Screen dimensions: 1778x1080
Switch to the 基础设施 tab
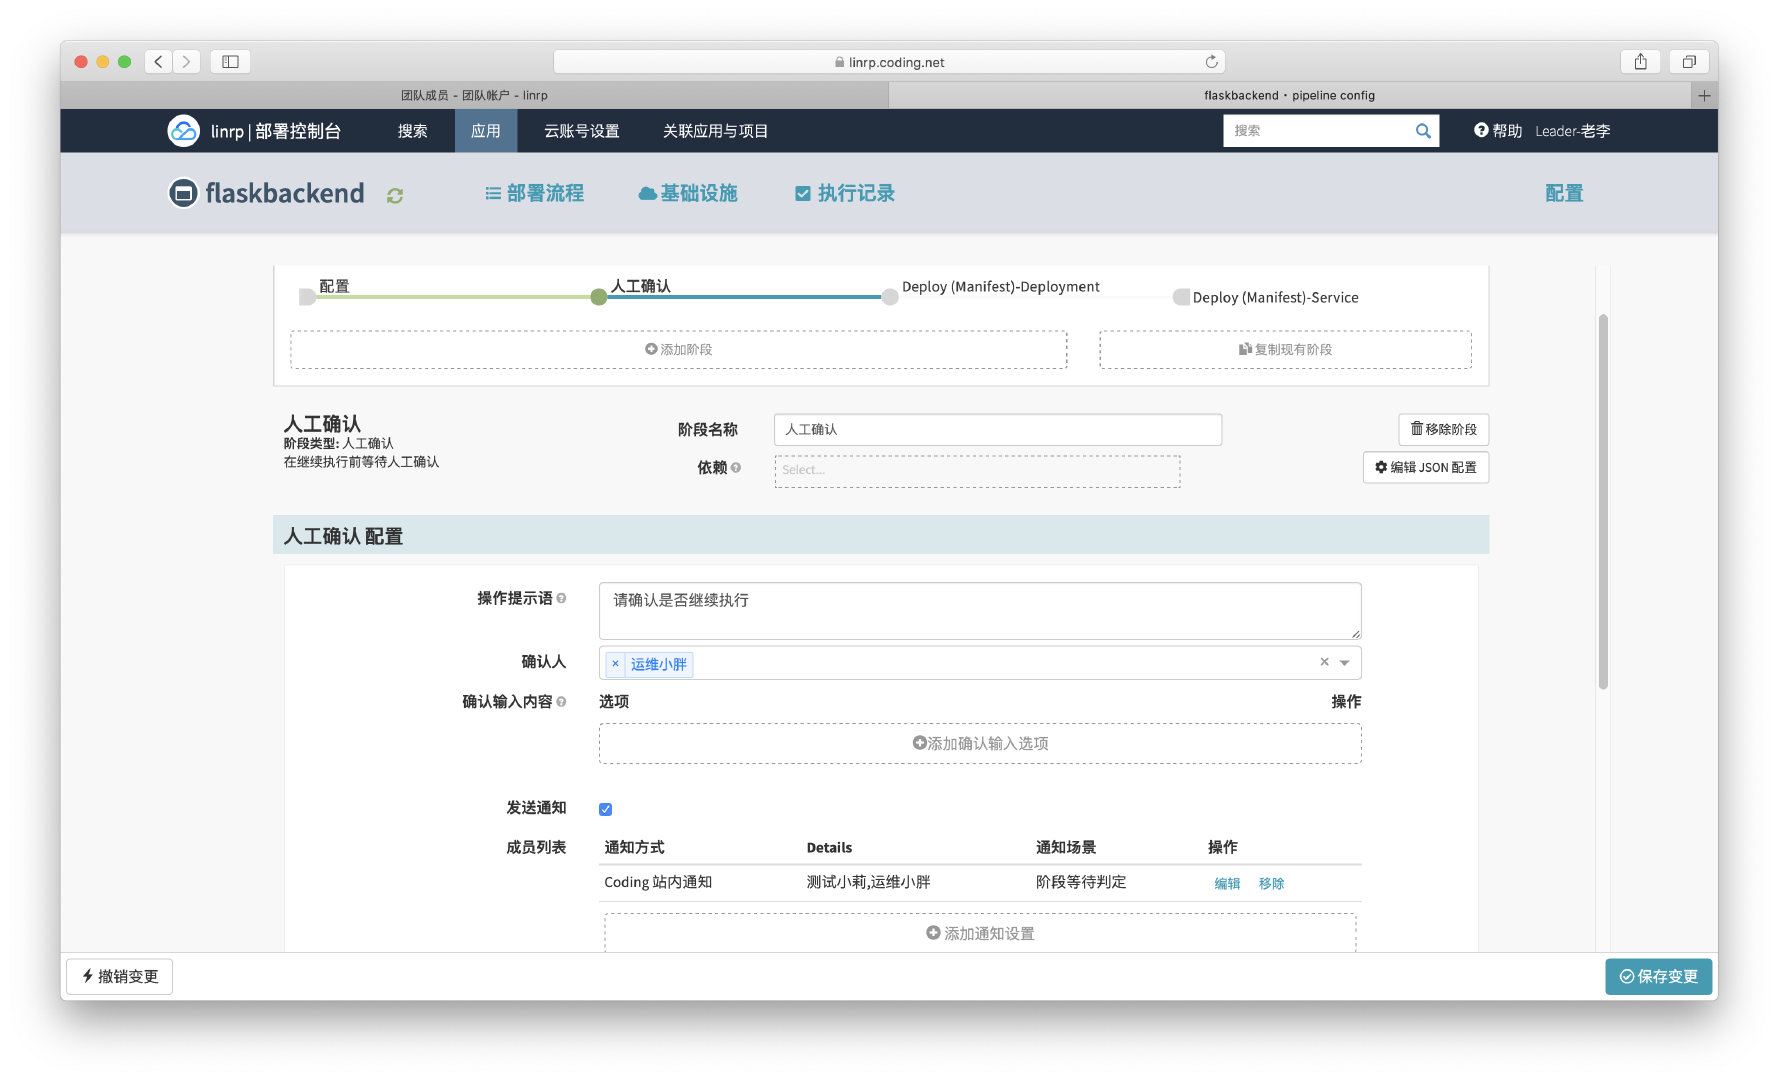tap(688, 193)
